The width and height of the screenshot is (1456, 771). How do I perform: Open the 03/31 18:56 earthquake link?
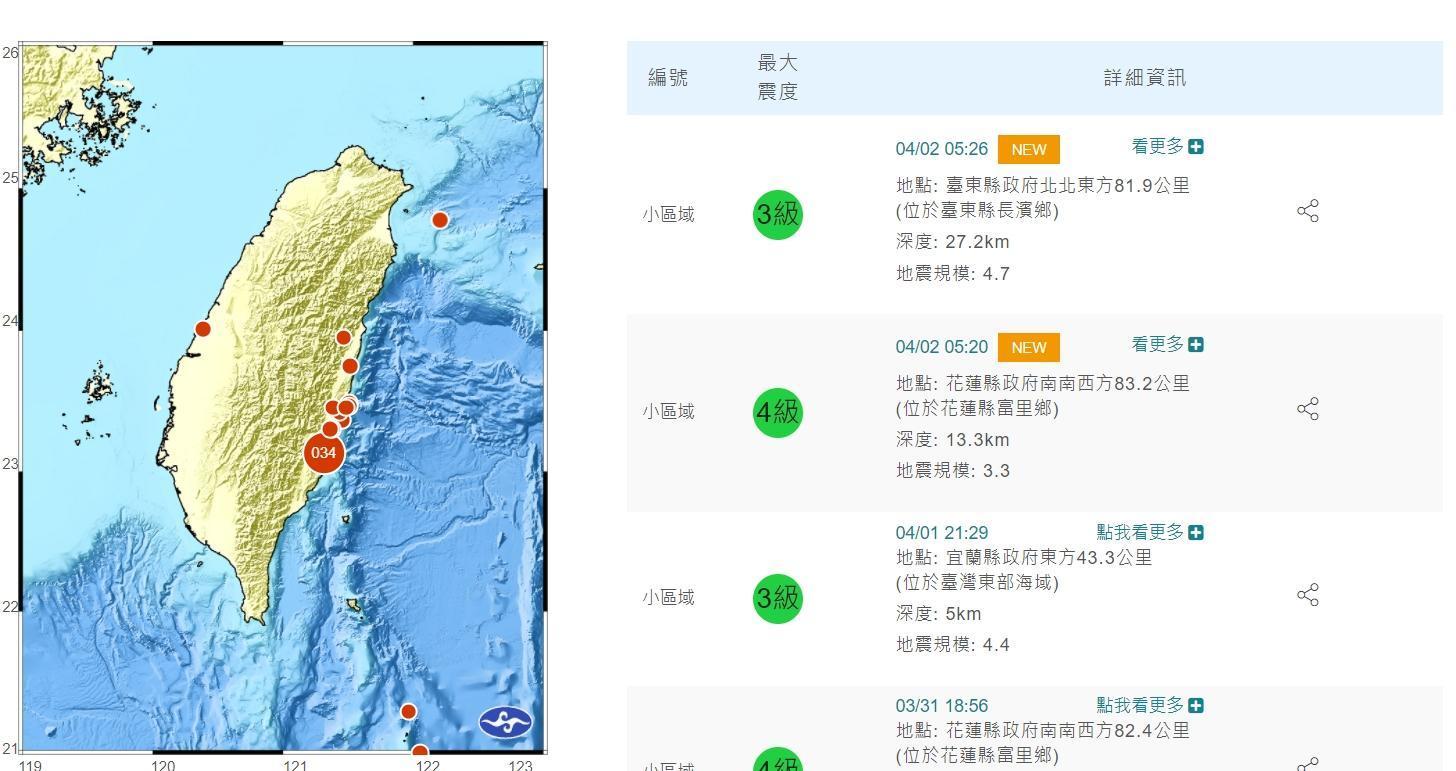click(942, 706)
